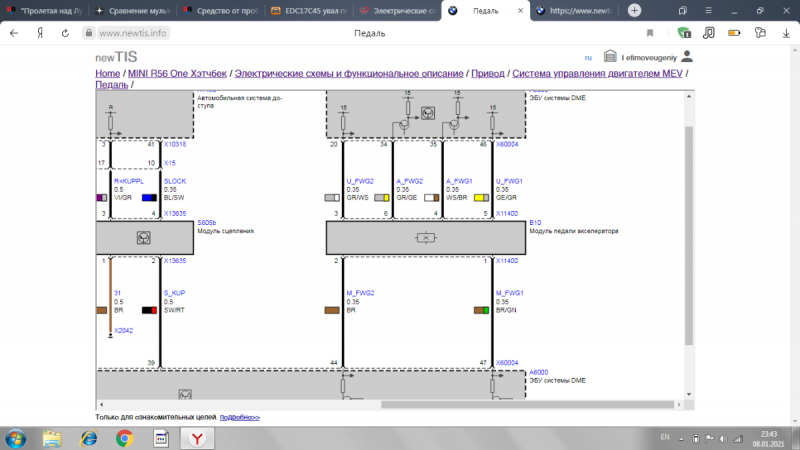Image resolution: width=800 pixels, height=450 pixels.
Task: Click the browser back arrow
Action: click(x=13, y=33)
